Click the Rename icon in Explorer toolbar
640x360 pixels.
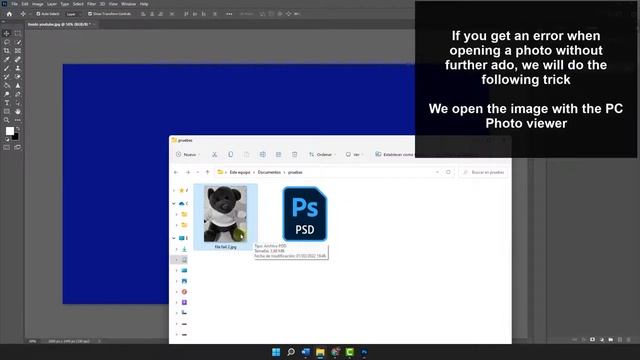262,155
